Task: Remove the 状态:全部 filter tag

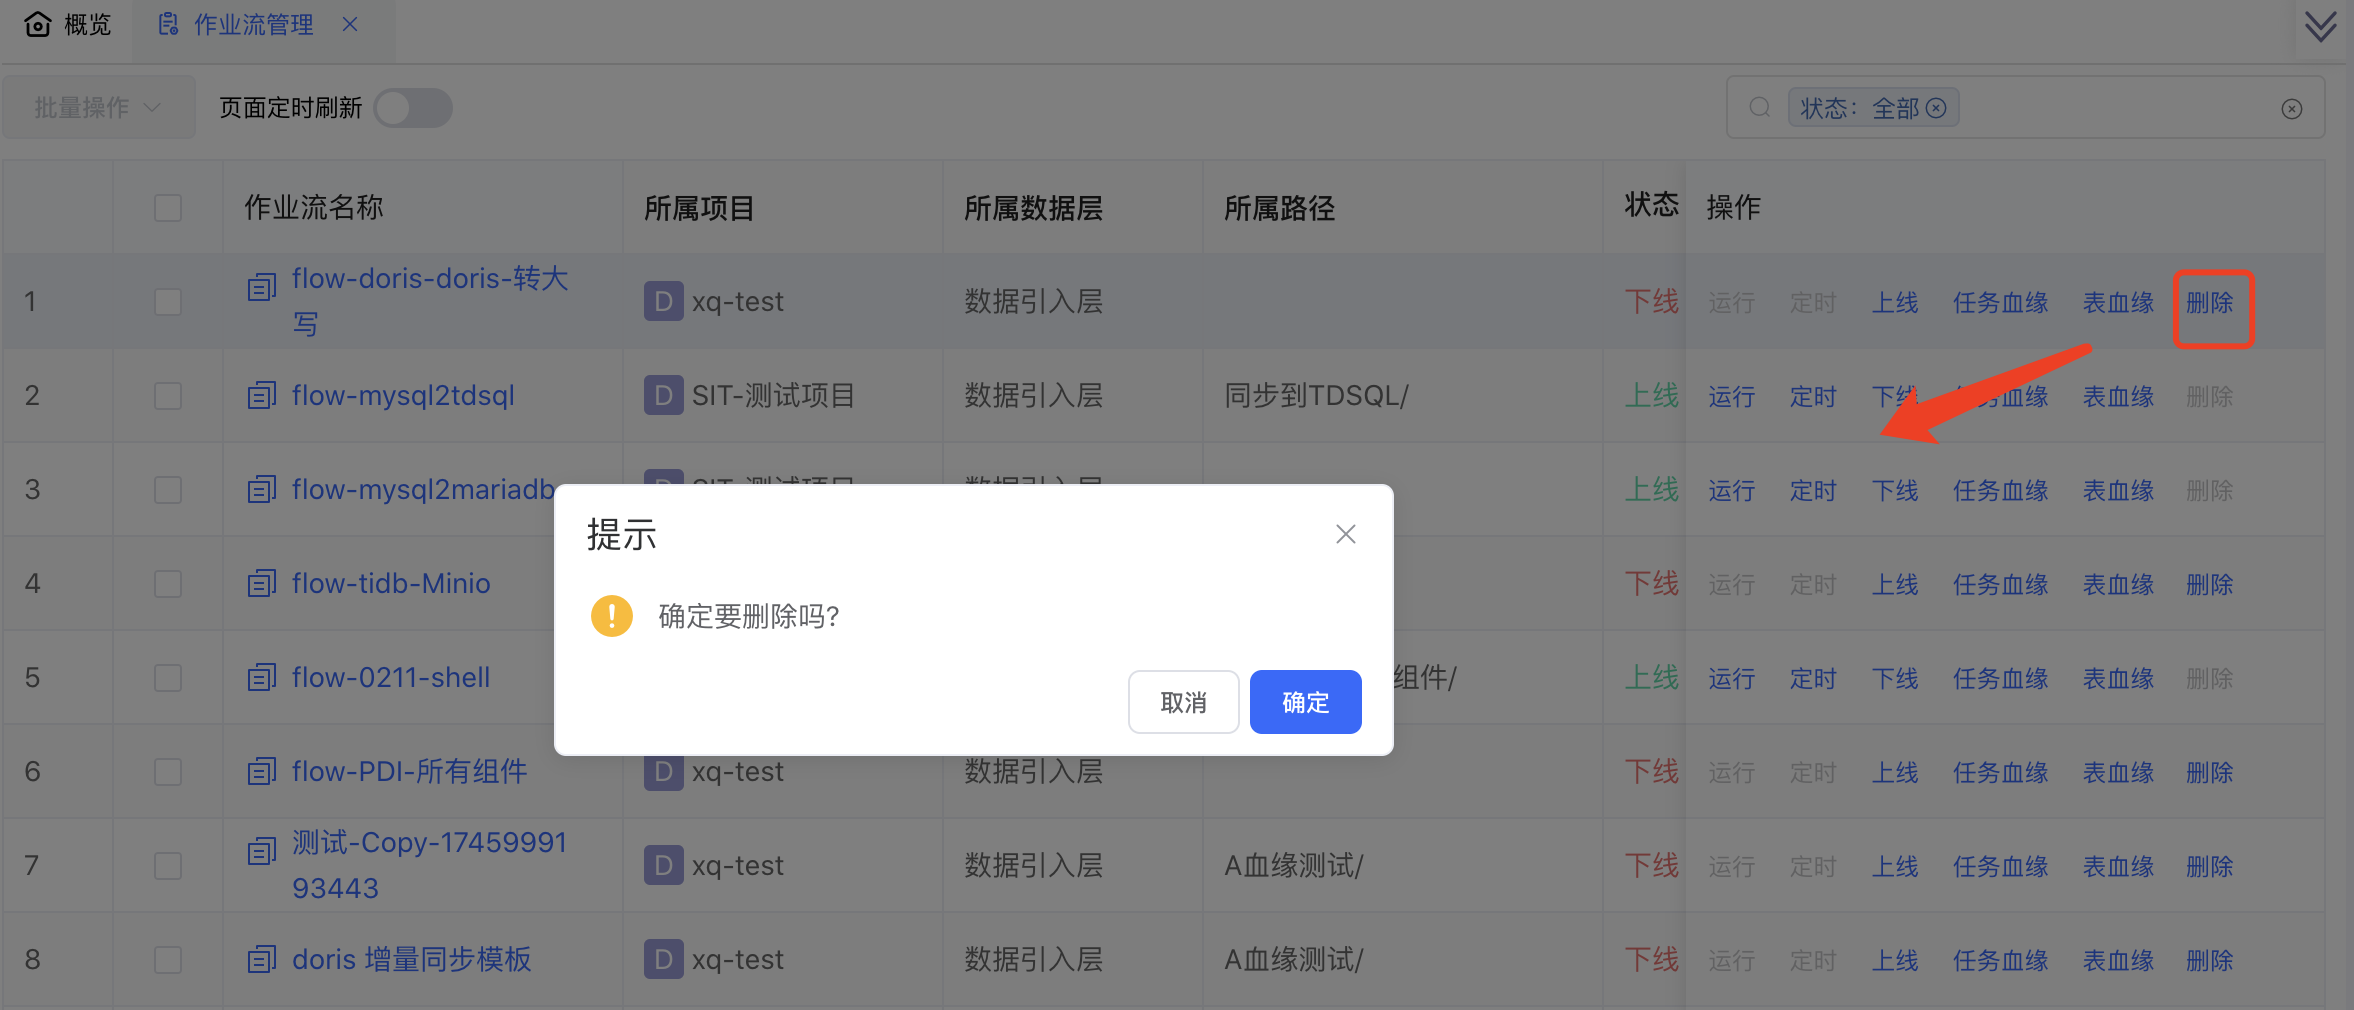Action: click(x=1938, y=107)
